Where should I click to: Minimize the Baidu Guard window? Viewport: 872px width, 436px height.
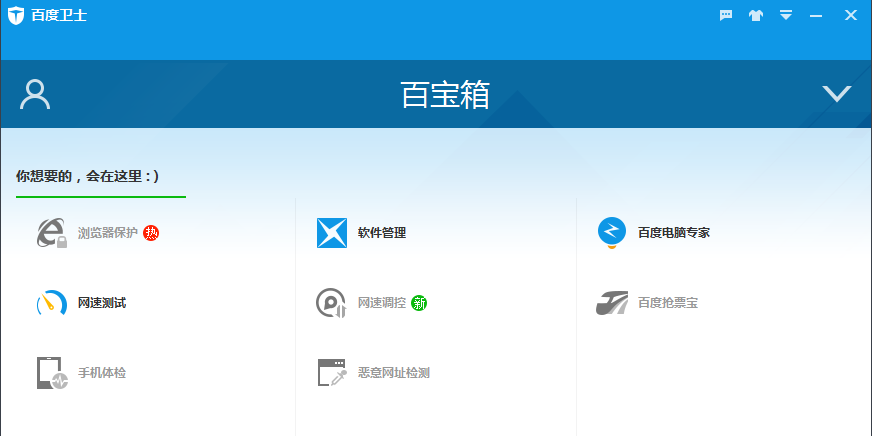coord(816,16)
